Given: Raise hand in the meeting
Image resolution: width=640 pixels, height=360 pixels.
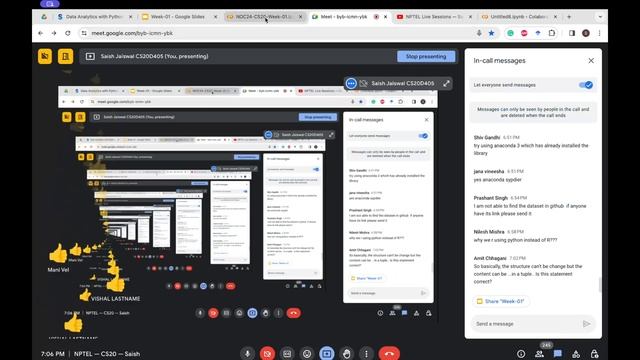Looking at the screenshot, I should click(347, 353).
